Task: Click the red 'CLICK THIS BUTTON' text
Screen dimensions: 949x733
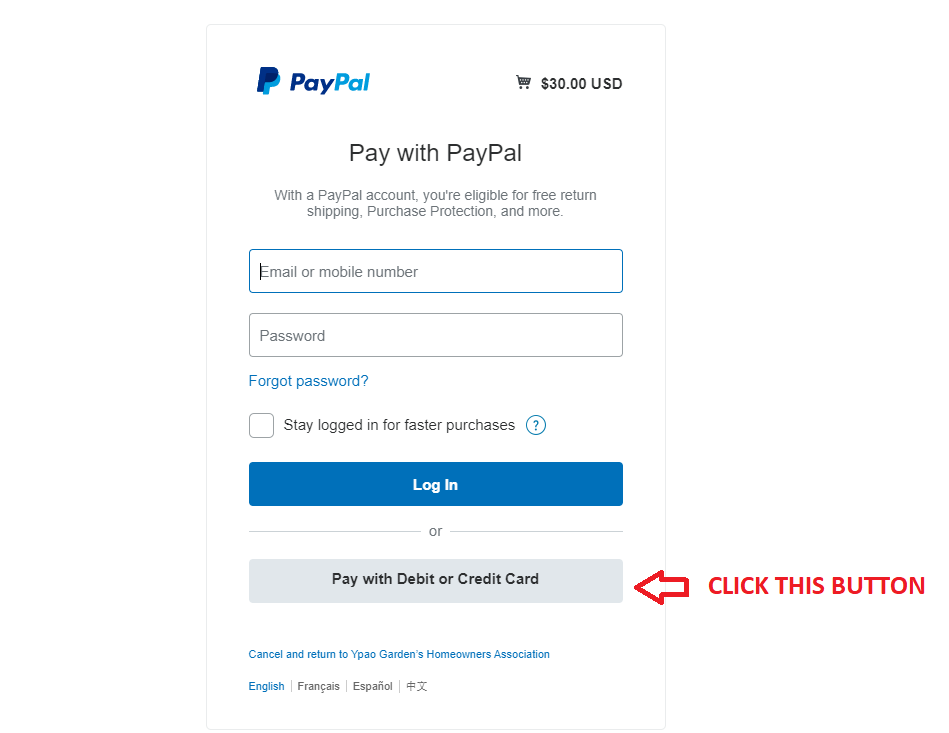Action: click(816, 586)
